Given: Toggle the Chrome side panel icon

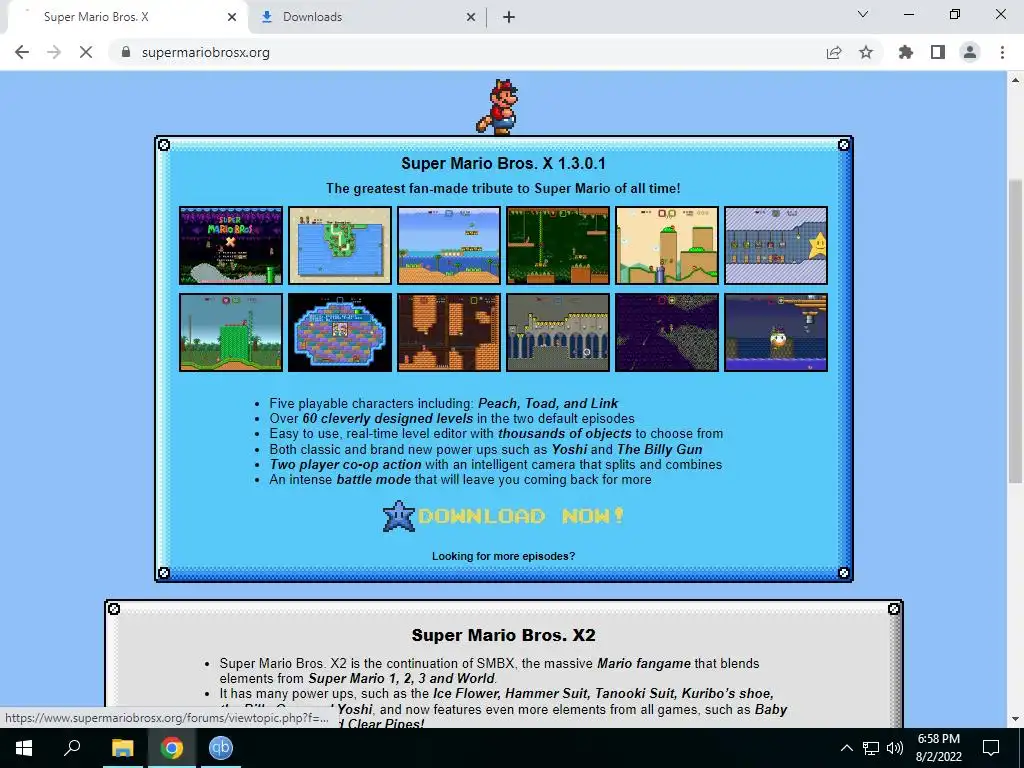Looking at the screenshot, I should [938, 52].
